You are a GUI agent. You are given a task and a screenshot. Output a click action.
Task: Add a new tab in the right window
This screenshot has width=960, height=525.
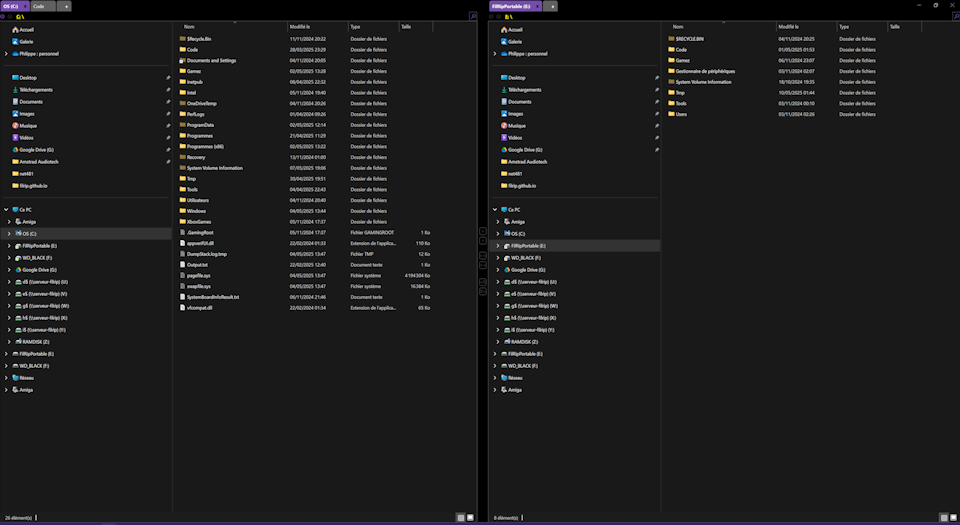[x=552, y=6]
